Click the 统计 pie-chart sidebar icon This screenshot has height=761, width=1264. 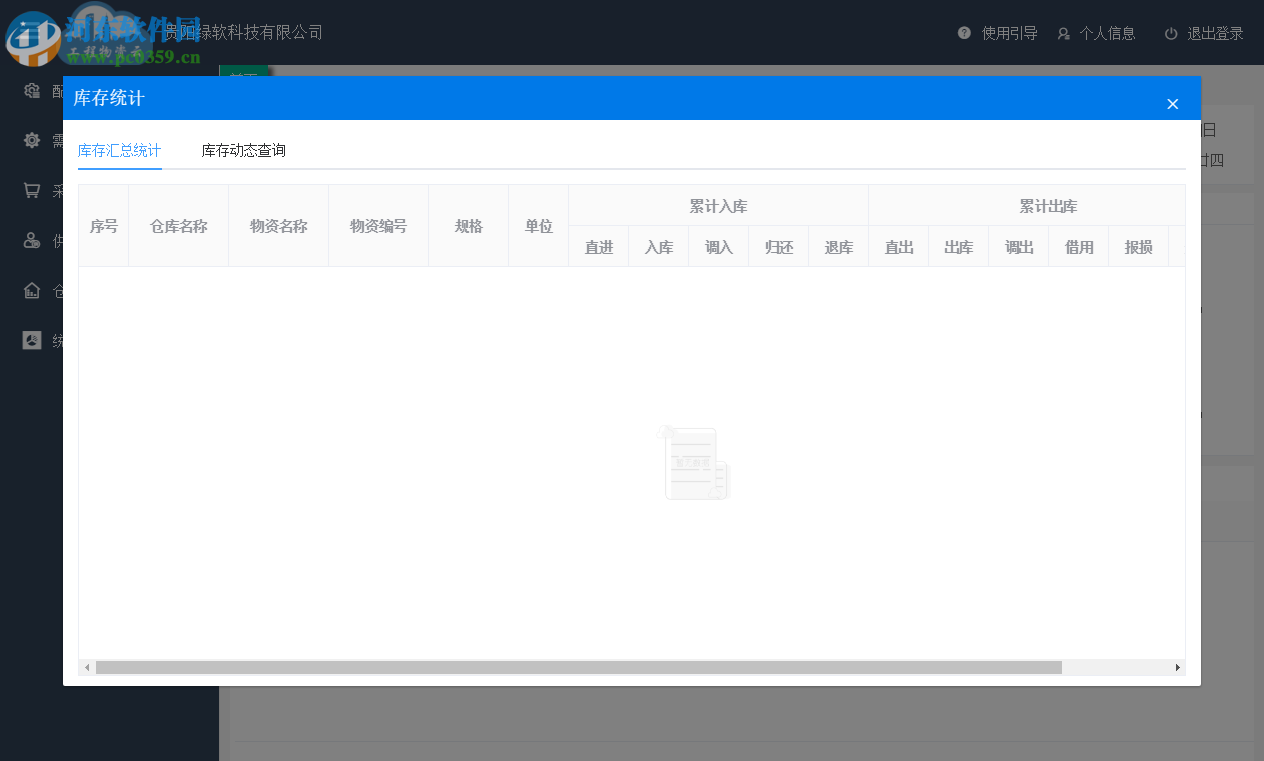click(x=30, y=340)
